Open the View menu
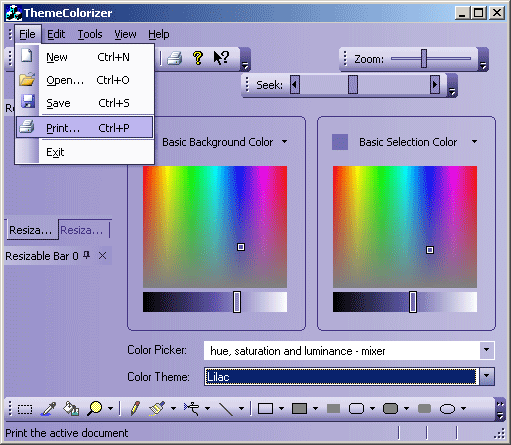Screen dimensions: 511x445 coord(125,34)
